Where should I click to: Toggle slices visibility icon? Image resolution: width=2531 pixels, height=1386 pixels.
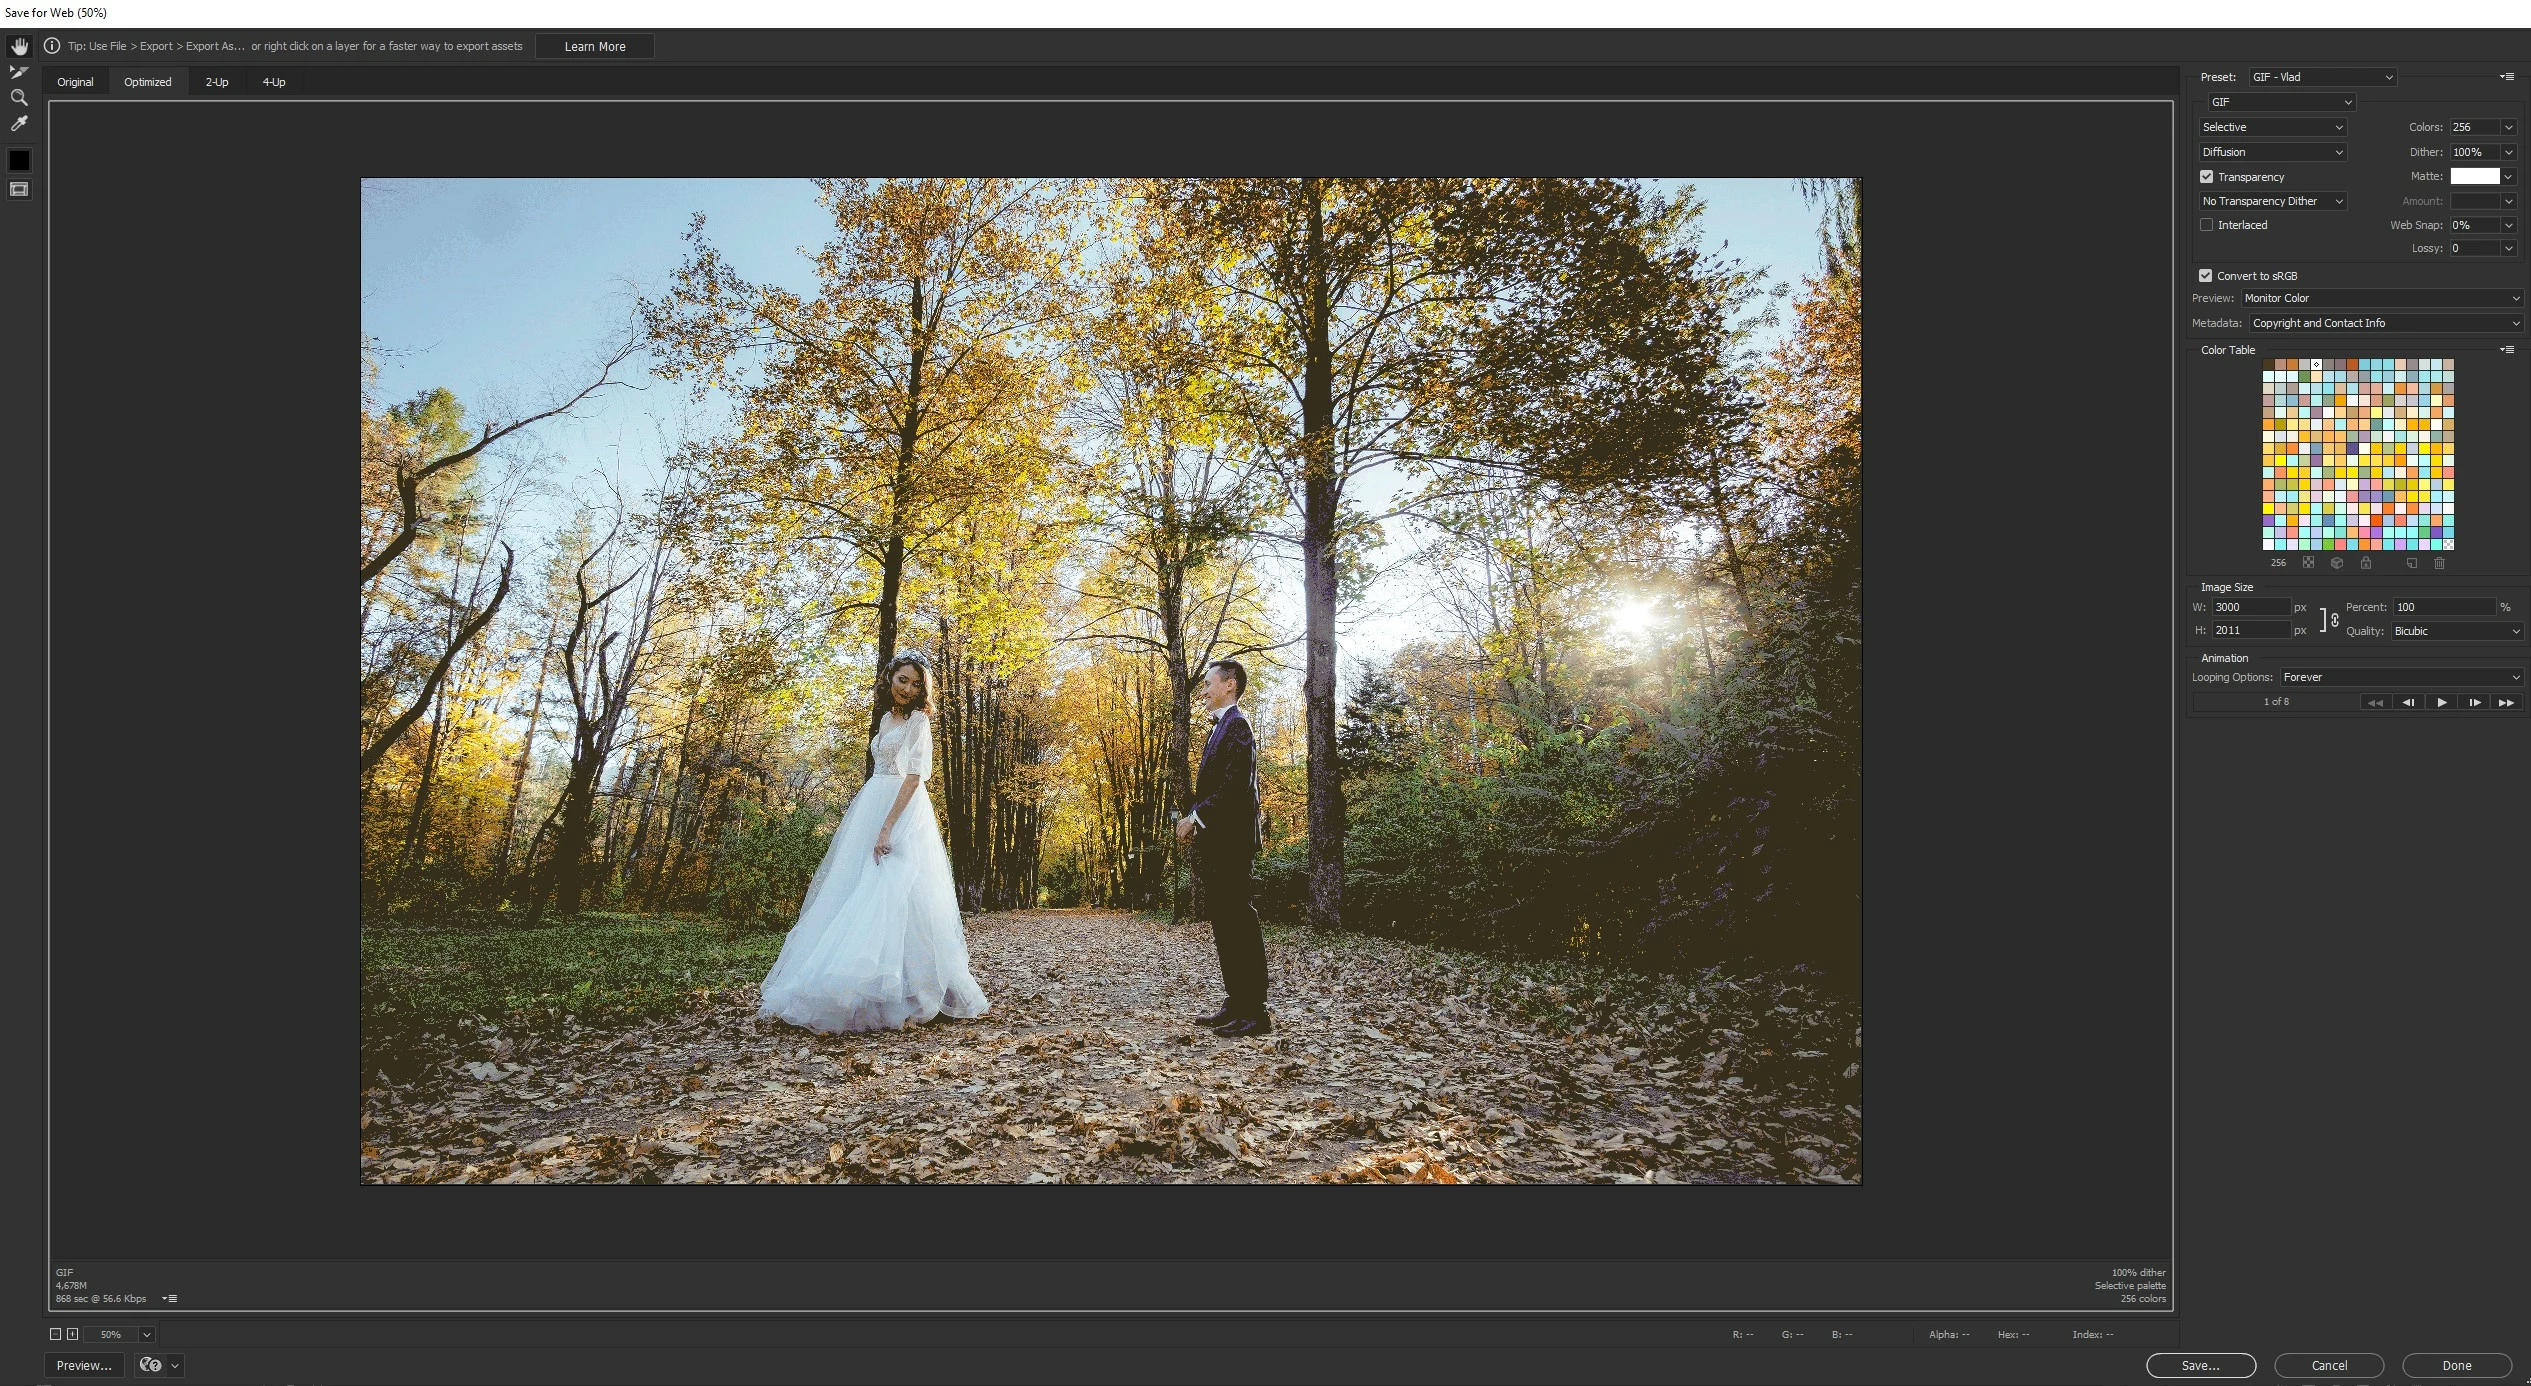(x=19, y=190)
